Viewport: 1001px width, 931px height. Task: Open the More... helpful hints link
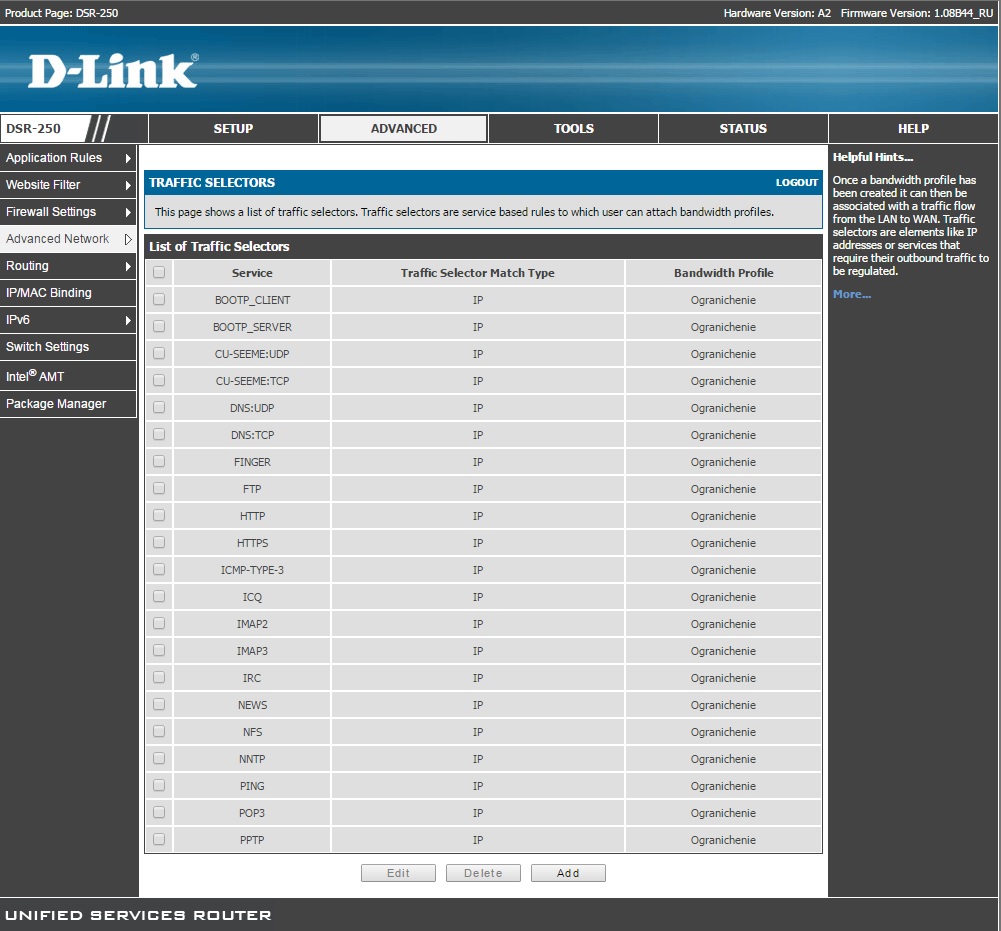(x=852, y=294)
